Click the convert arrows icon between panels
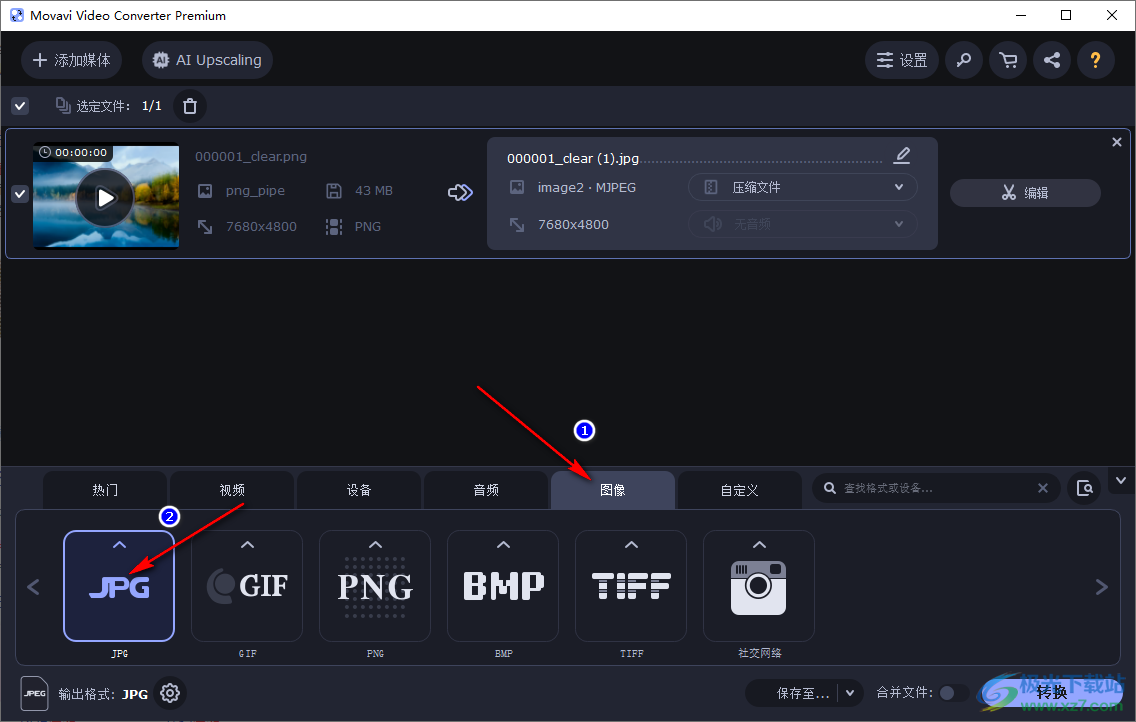1136x722 pixels. click(460, 192)
